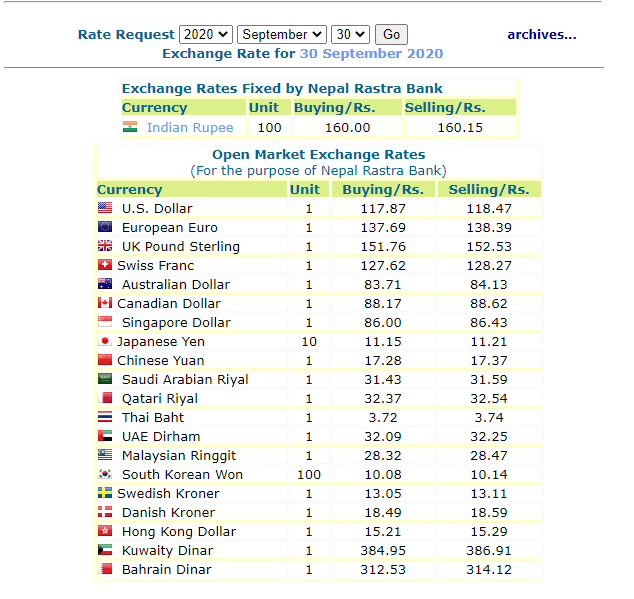Click the Japanese flag icon
Screen dimensions: 634x599
point(105,341)
